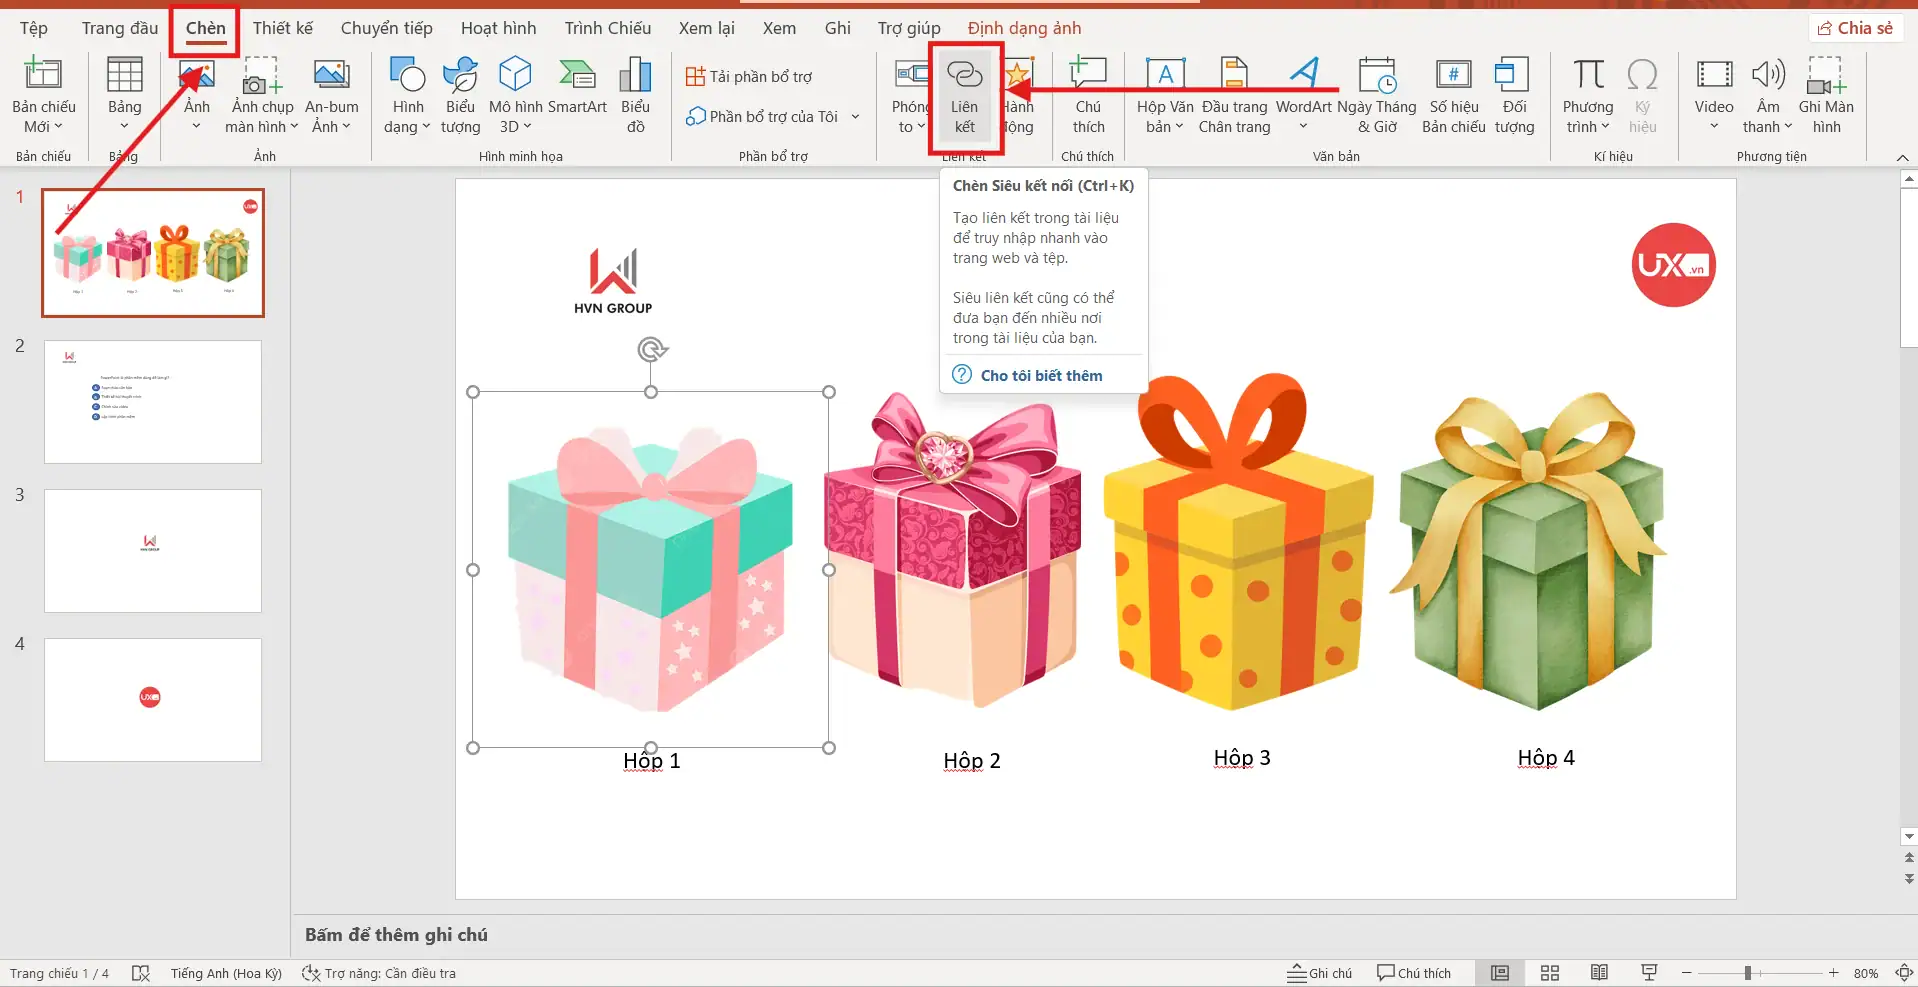The height and width of the screenshot is (987, 1918).
Task: Insert a Chú thích comment
Action: point(1088,96)
